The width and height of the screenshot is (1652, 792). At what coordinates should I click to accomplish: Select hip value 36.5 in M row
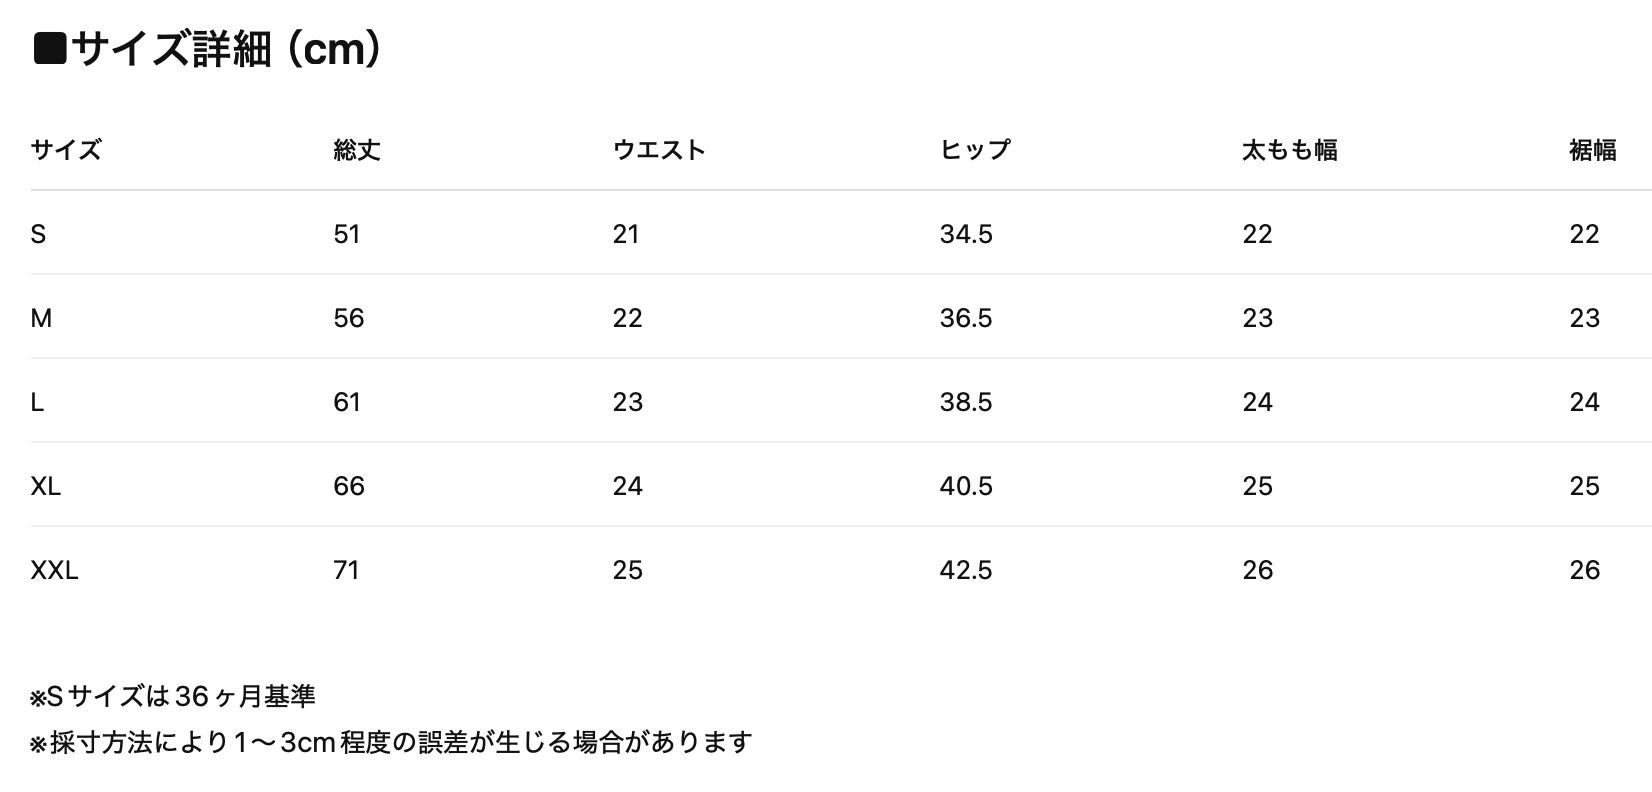point(966,318)
